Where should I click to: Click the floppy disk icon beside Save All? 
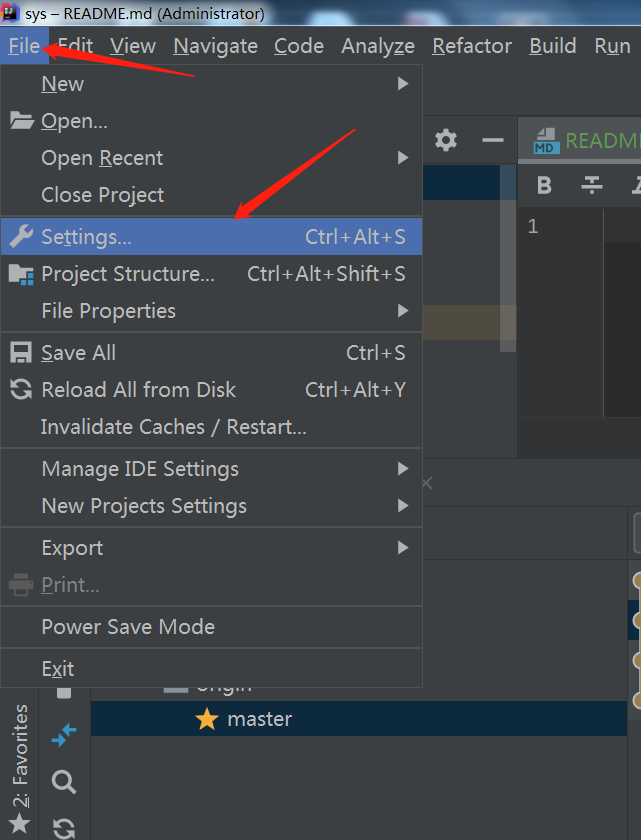click(20, 352)
